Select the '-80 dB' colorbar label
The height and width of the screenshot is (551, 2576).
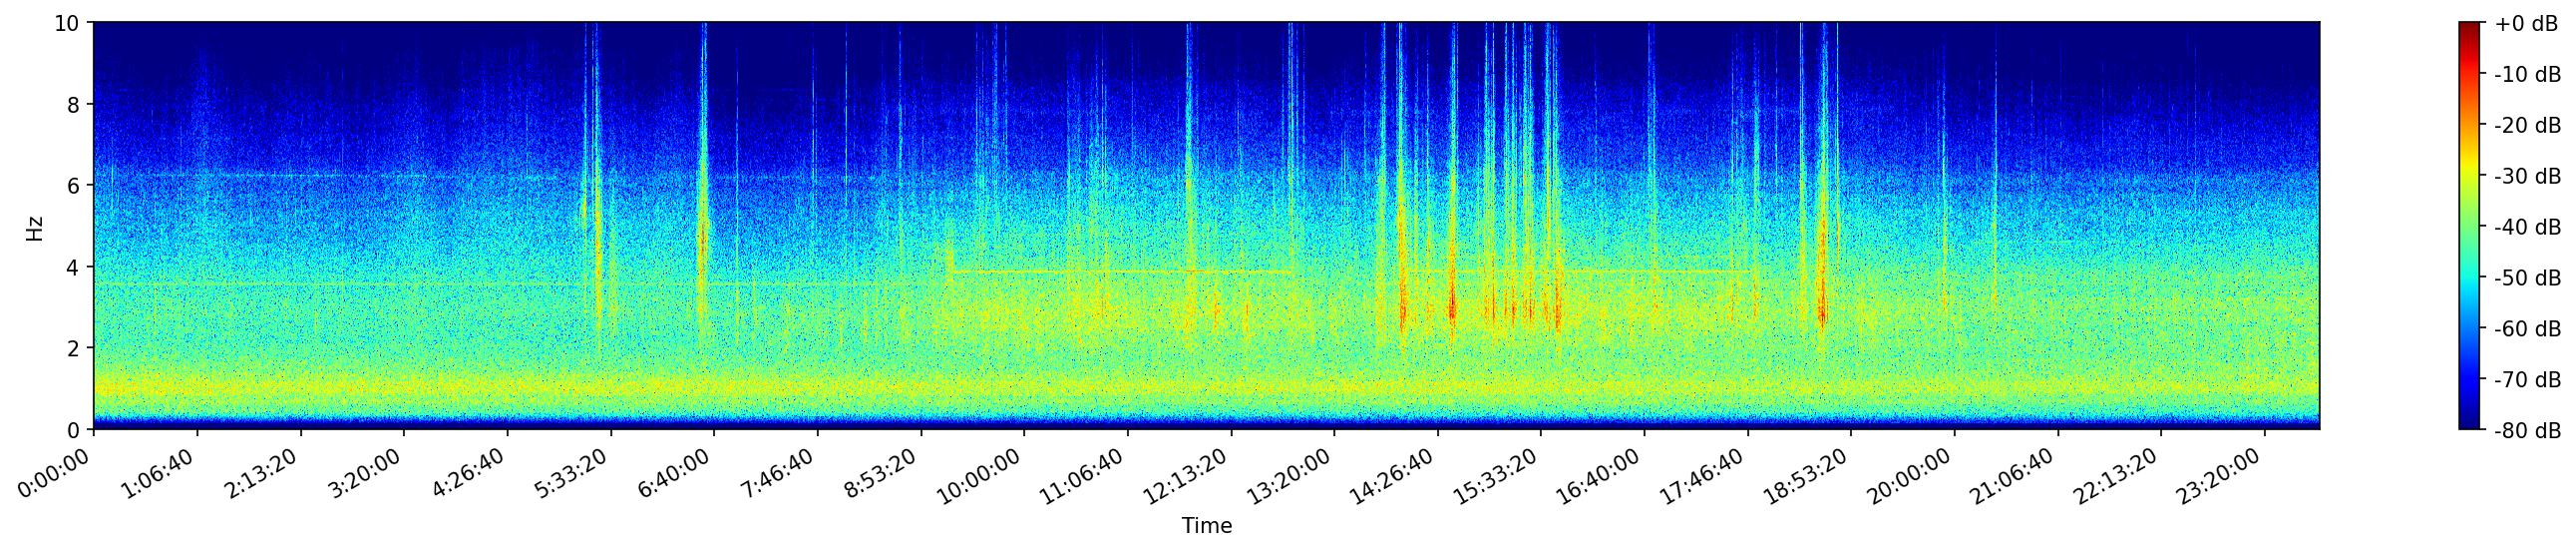pyautogui.click(x=2527, y=431)
